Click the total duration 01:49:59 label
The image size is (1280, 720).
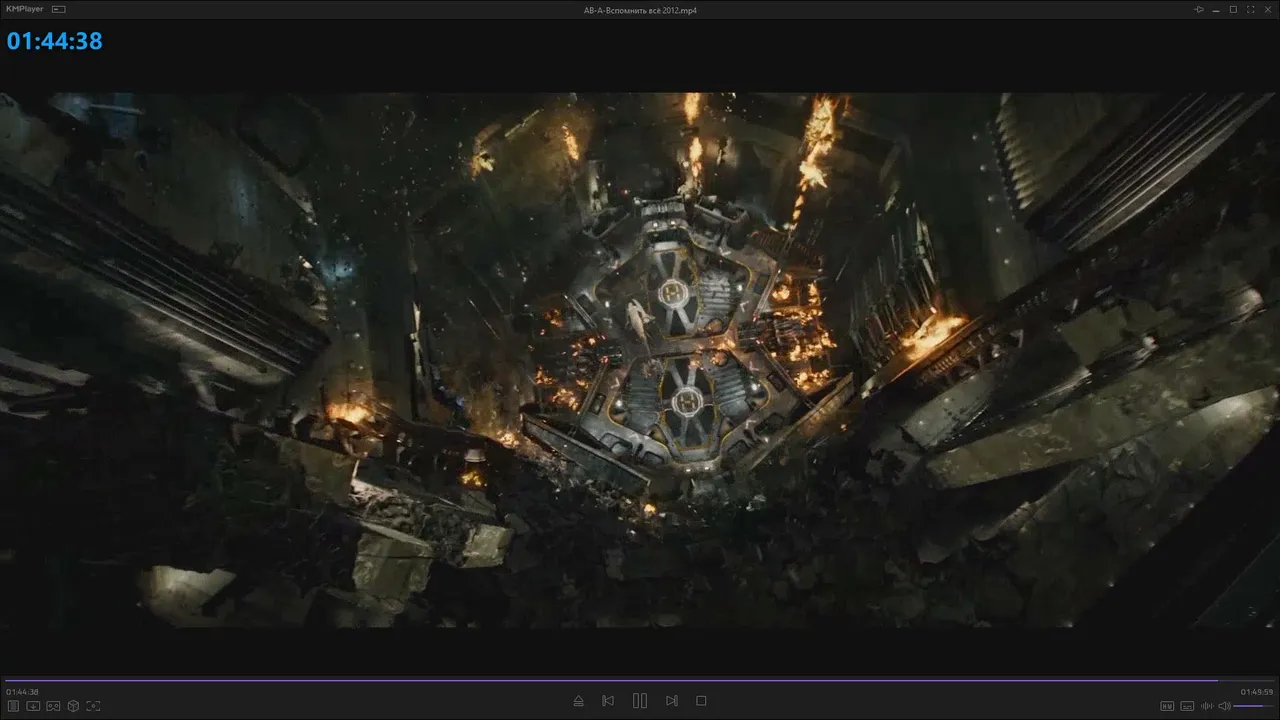pyautogui.click(x=1257, y=692)
